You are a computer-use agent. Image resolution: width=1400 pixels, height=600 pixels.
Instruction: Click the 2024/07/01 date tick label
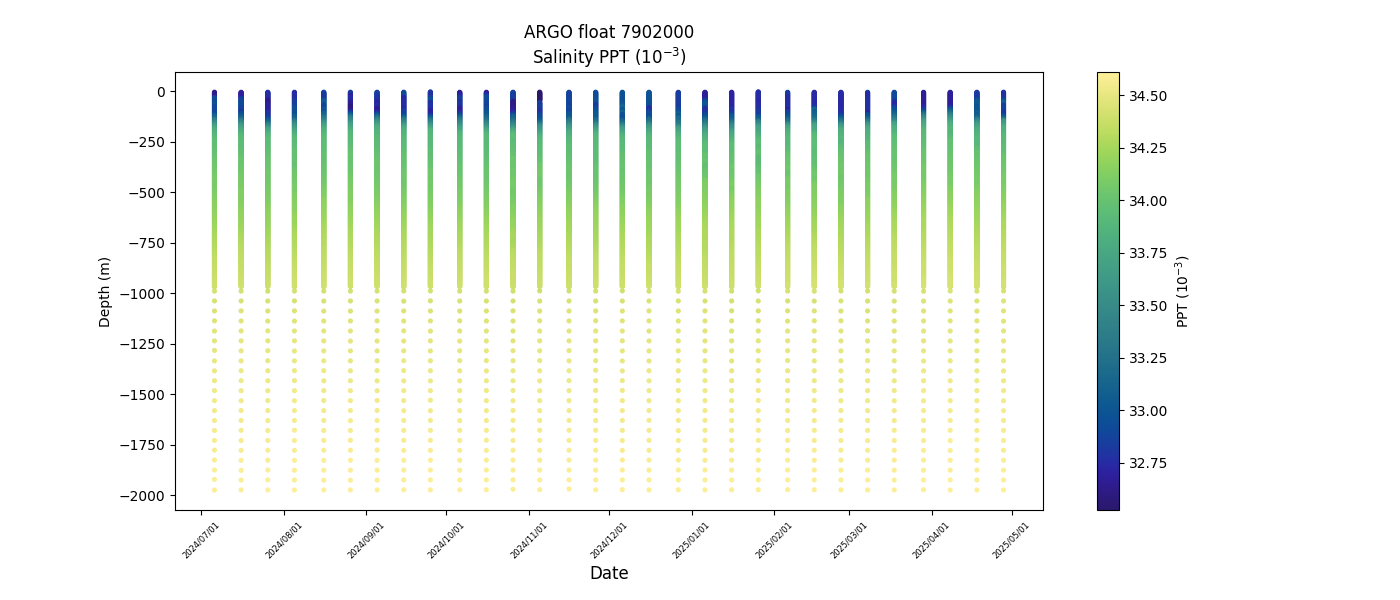[202, 539]
